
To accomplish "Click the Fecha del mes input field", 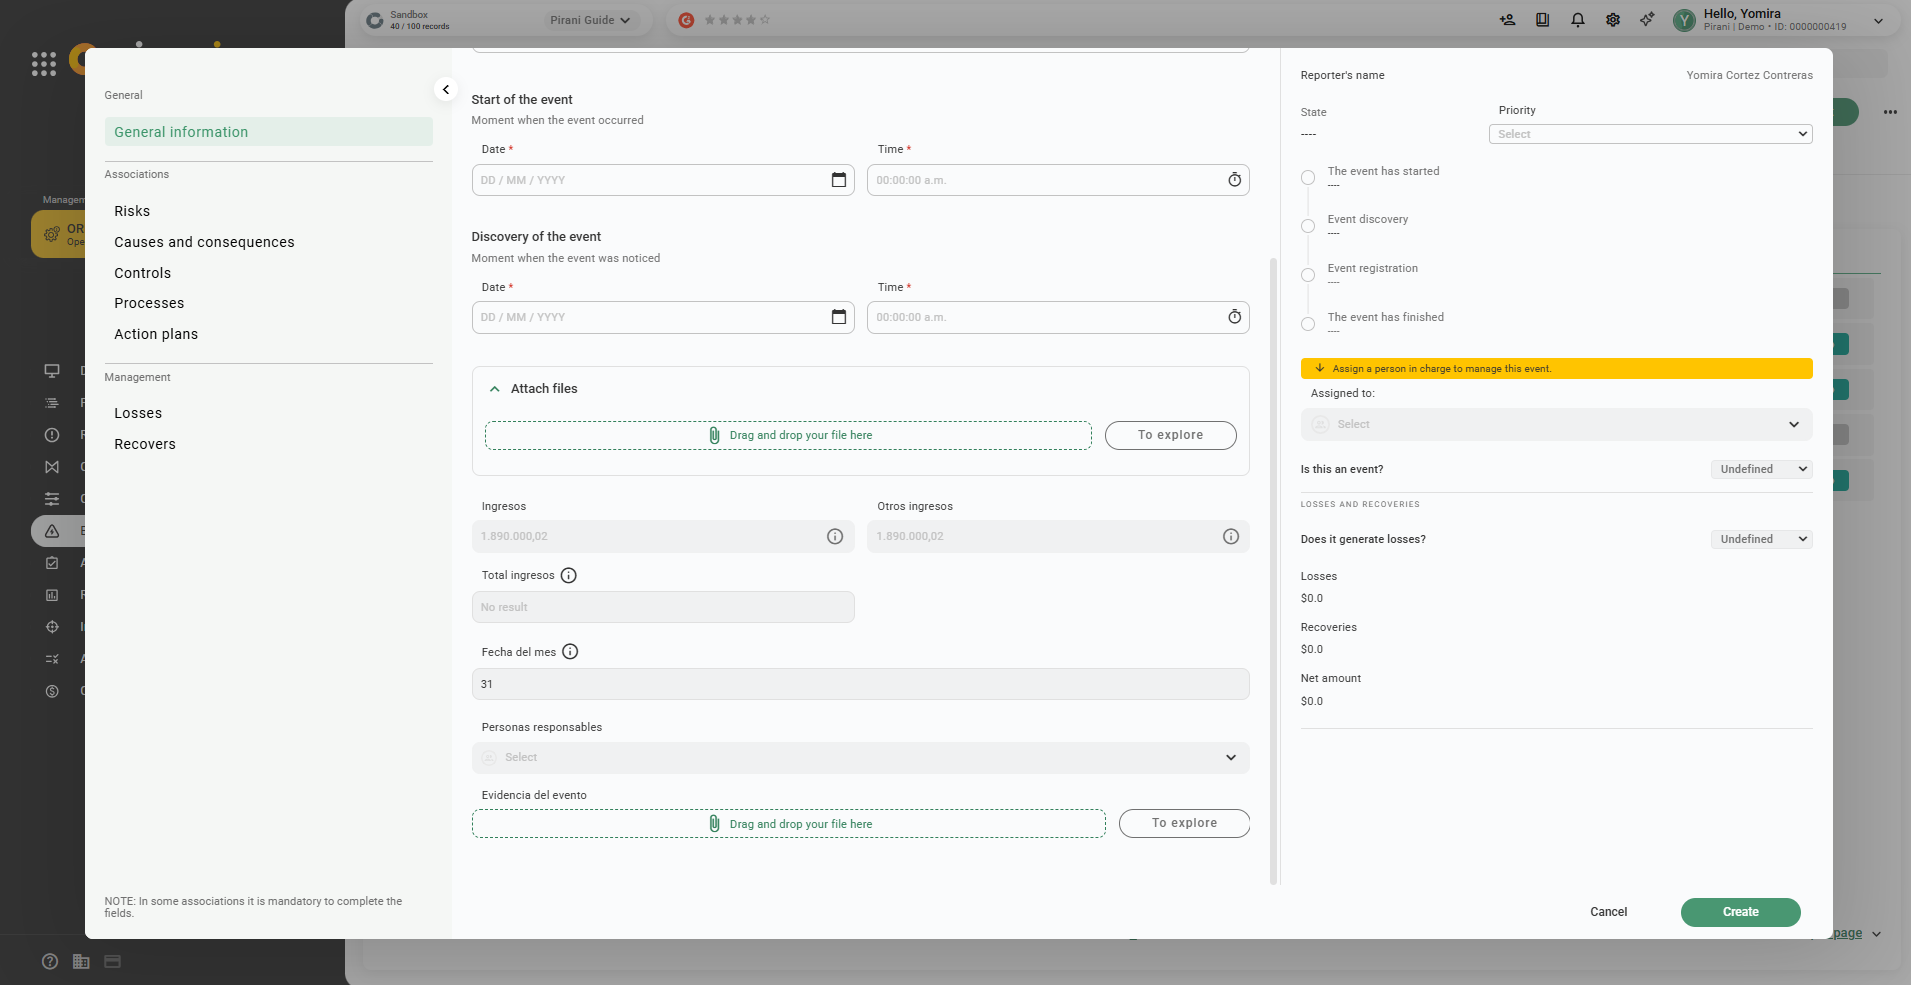I will tap(860, 684).
